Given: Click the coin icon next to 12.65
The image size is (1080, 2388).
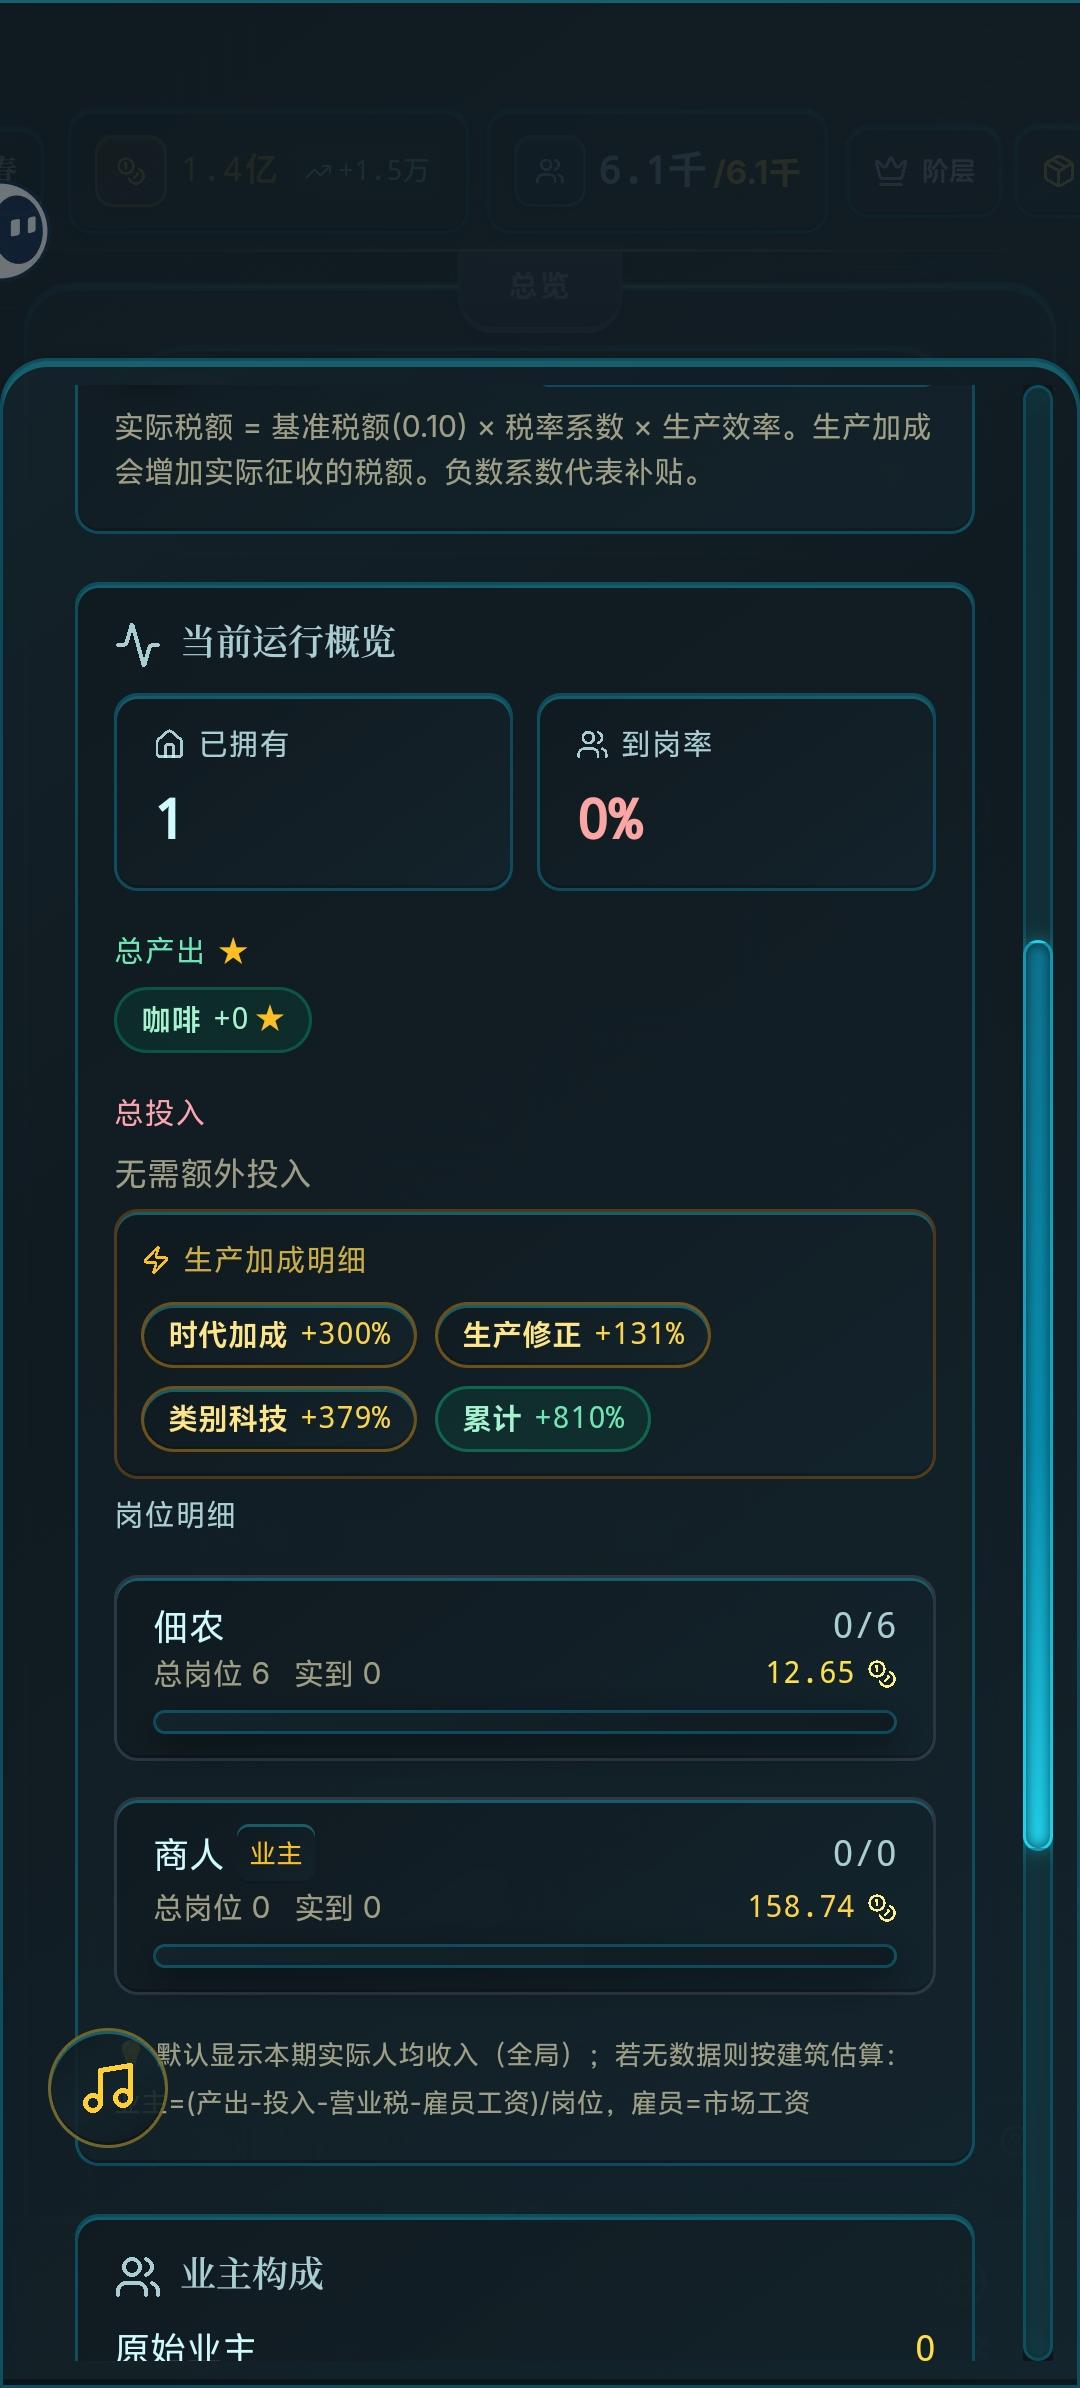Looking at the screenshot, I should [882, 1673].
